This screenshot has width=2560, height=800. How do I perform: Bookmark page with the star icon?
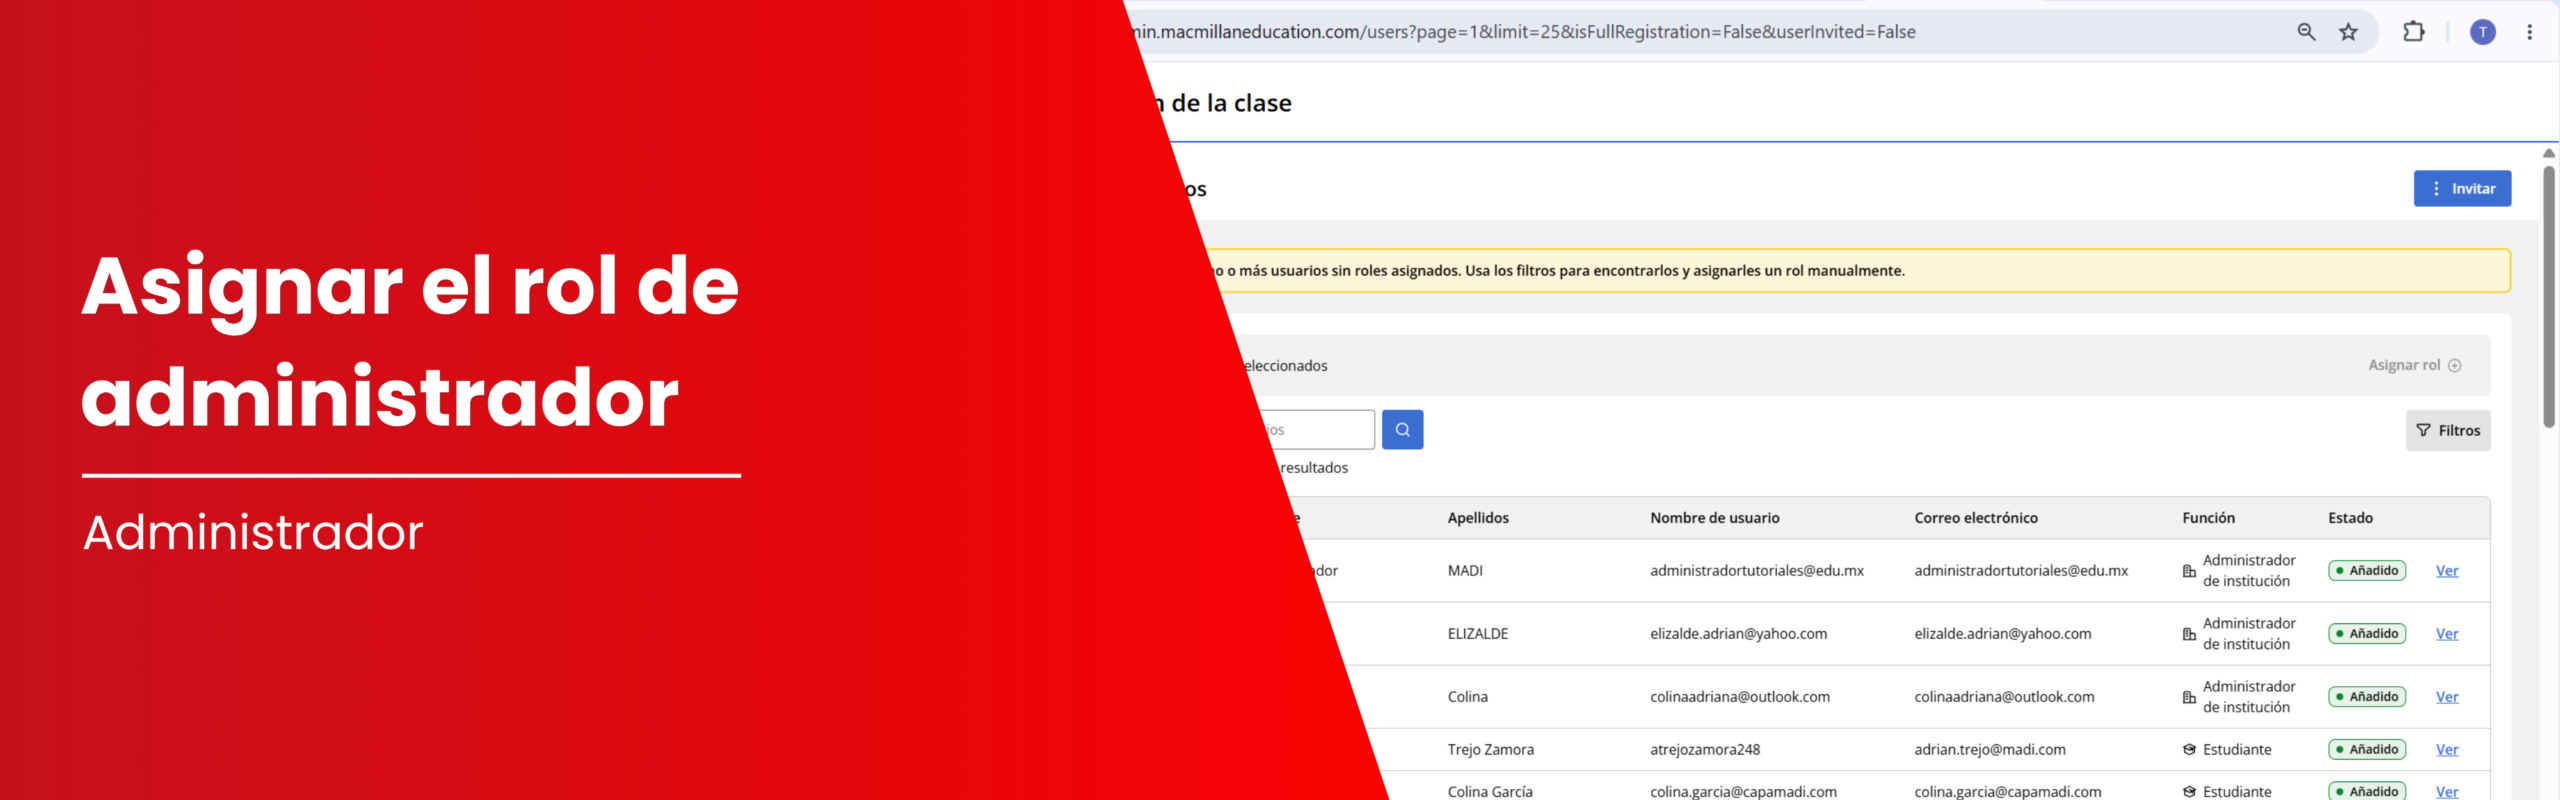pos(2348,32)
